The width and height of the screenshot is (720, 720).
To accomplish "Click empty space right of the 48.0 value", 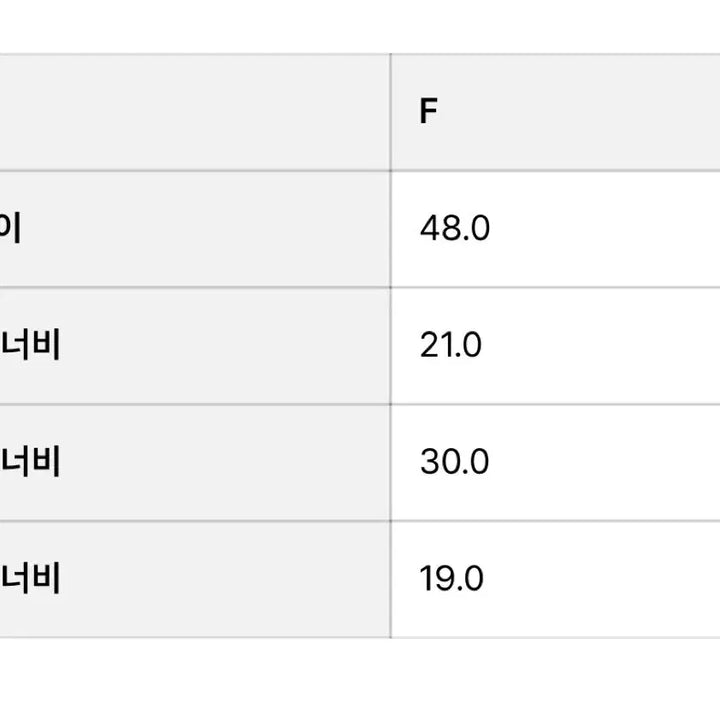I will click(x=610, y=229).
